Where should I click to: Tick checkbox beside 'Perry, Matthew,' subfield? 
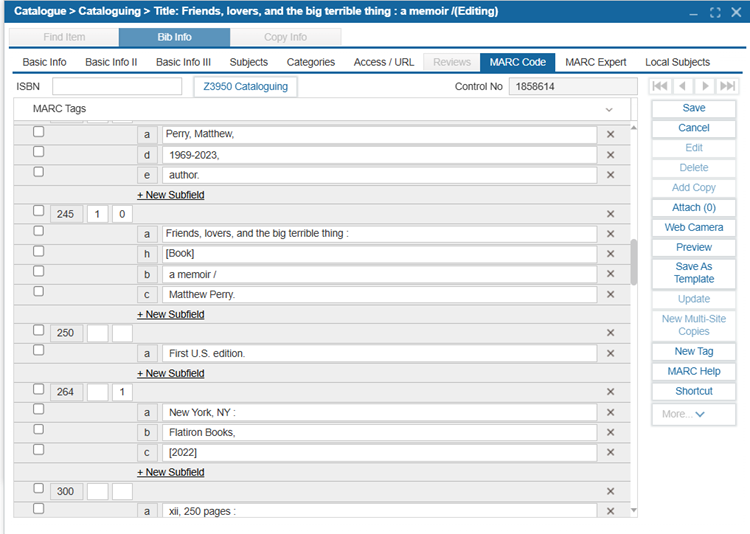tap(39, 132)
